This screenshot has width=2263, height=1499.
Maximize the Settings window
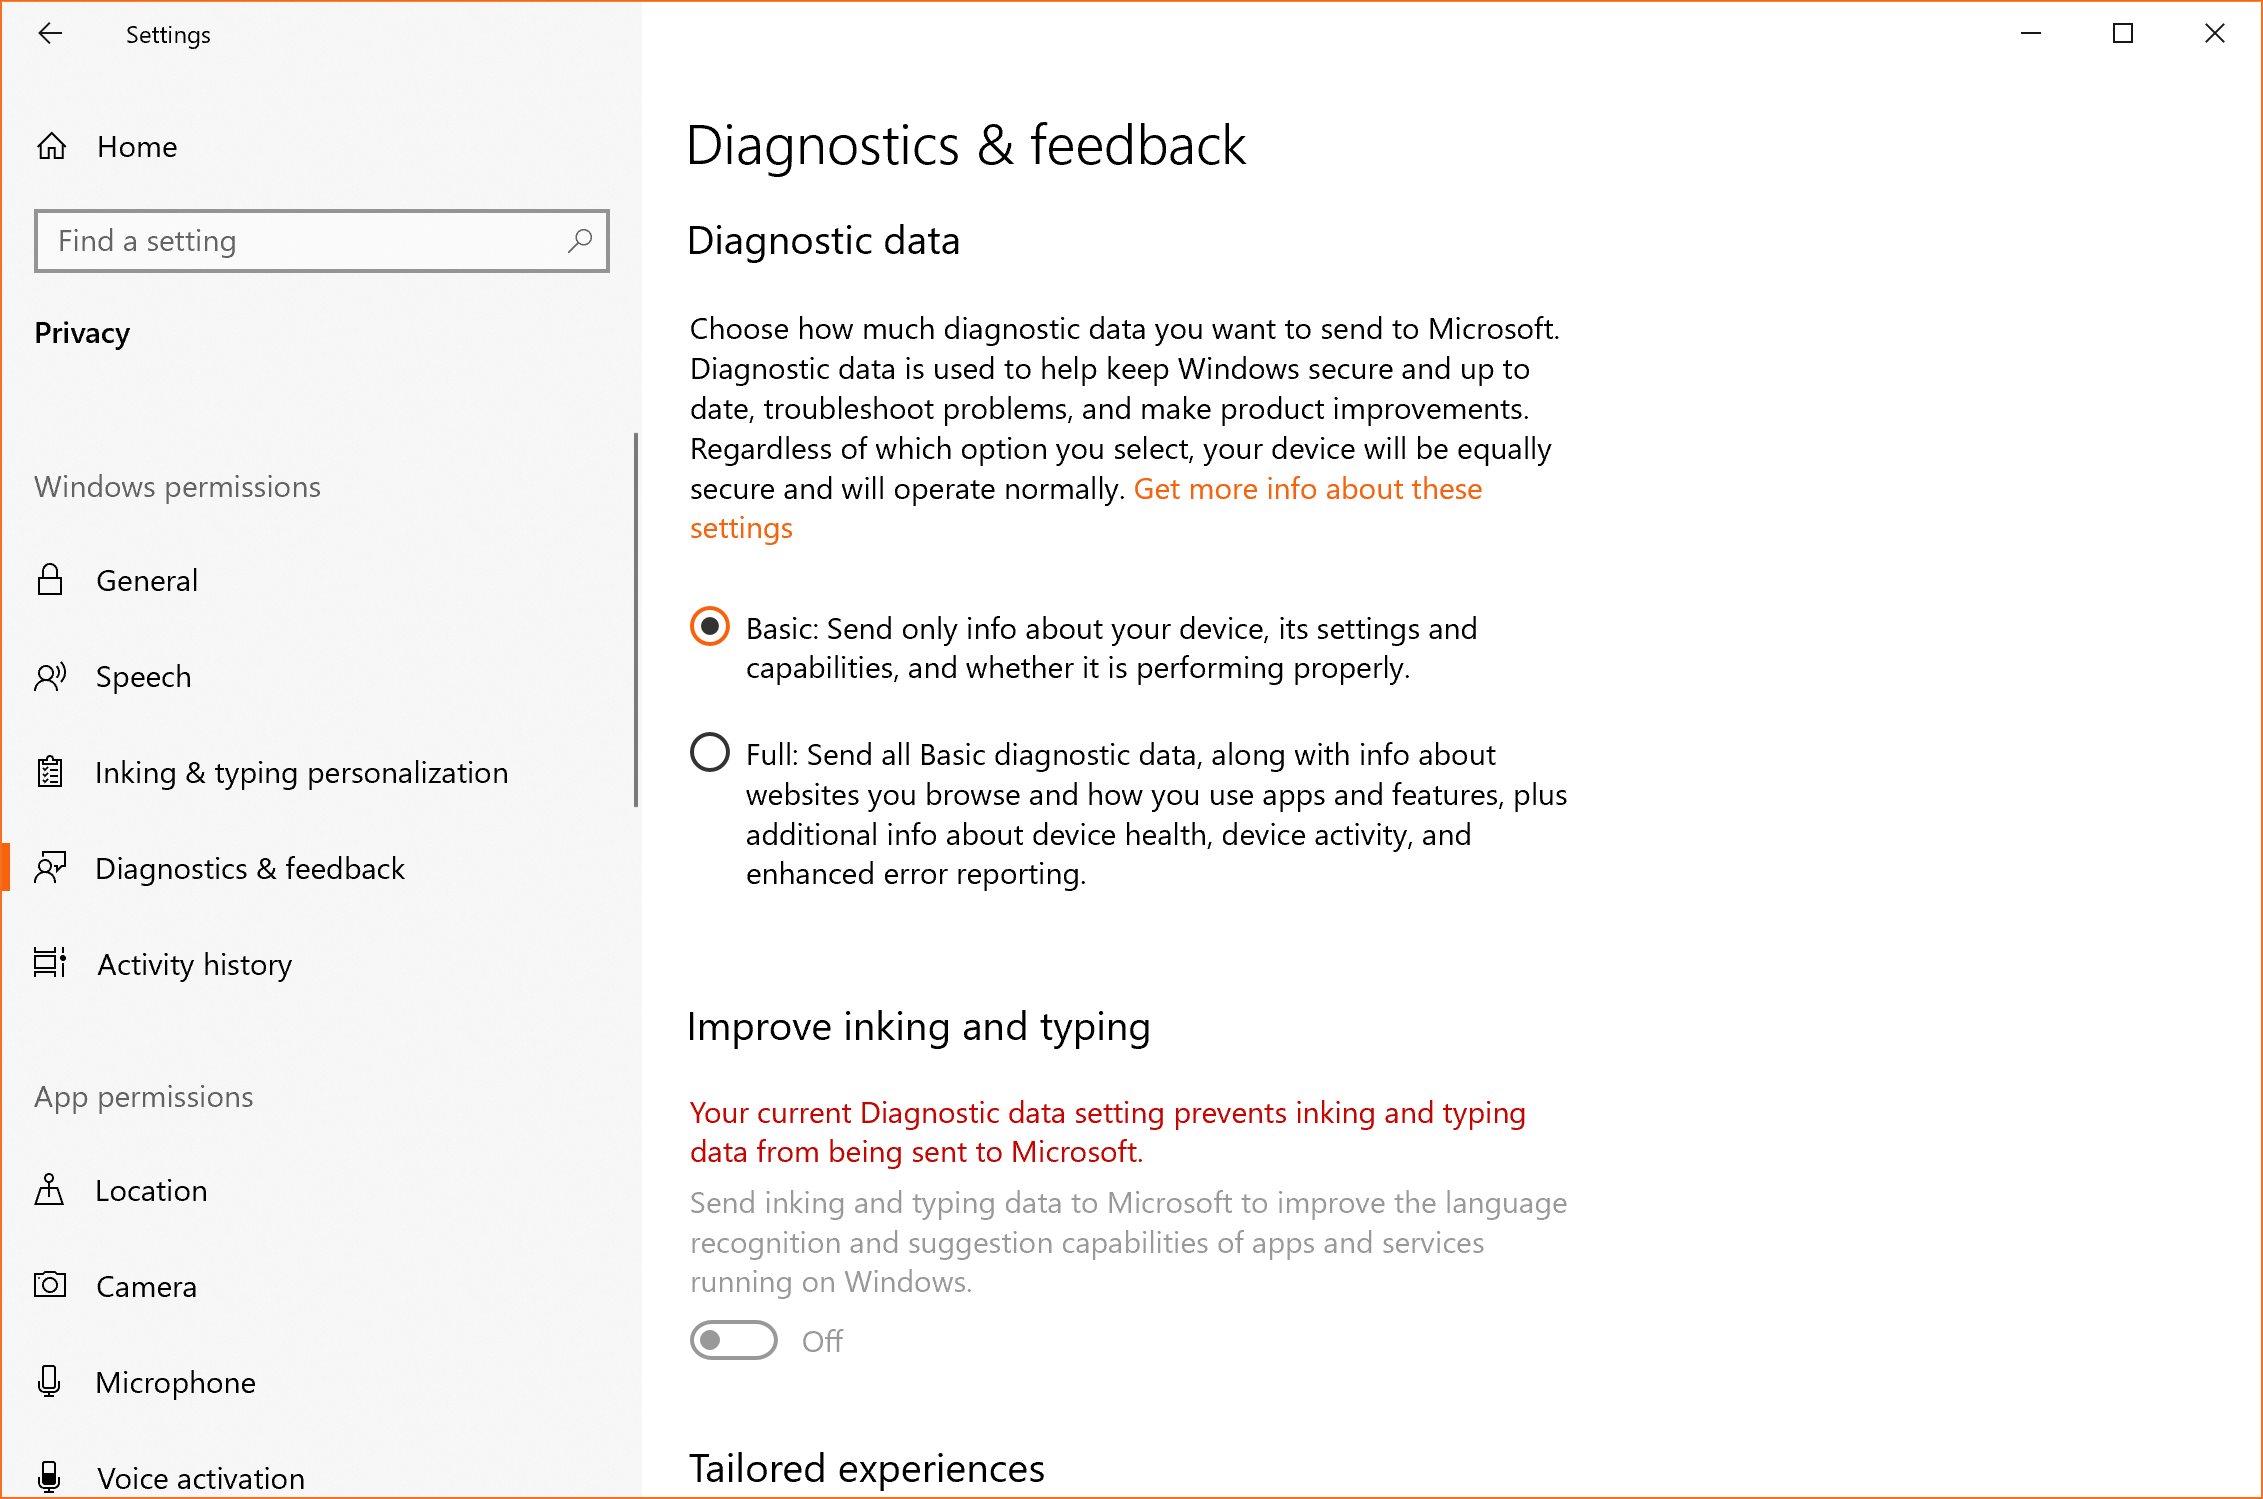[x=2123, y=34]
